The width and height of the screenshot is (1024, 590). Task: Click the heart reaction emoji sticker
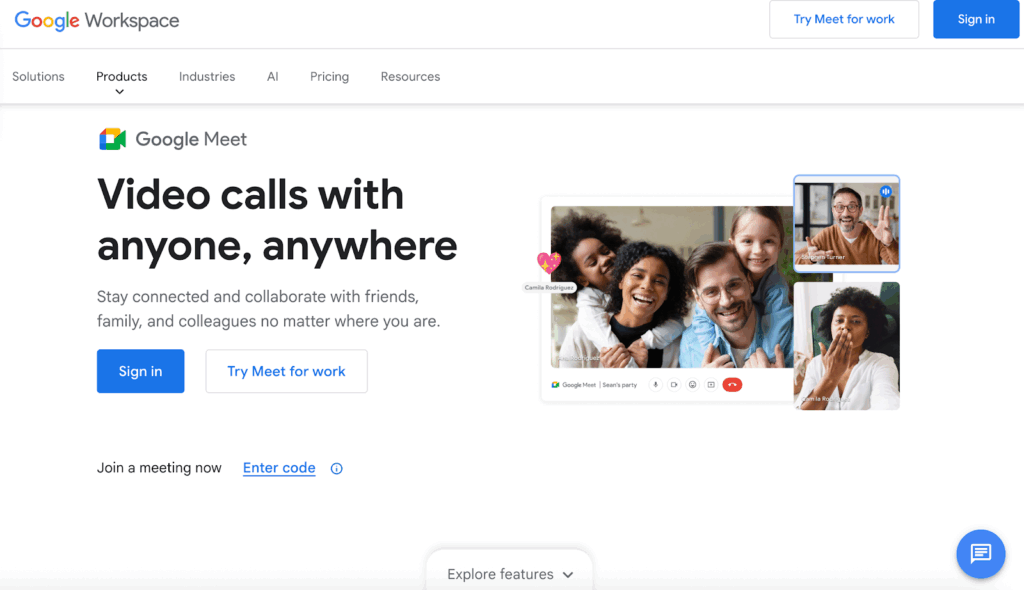[x=549, y=263]
